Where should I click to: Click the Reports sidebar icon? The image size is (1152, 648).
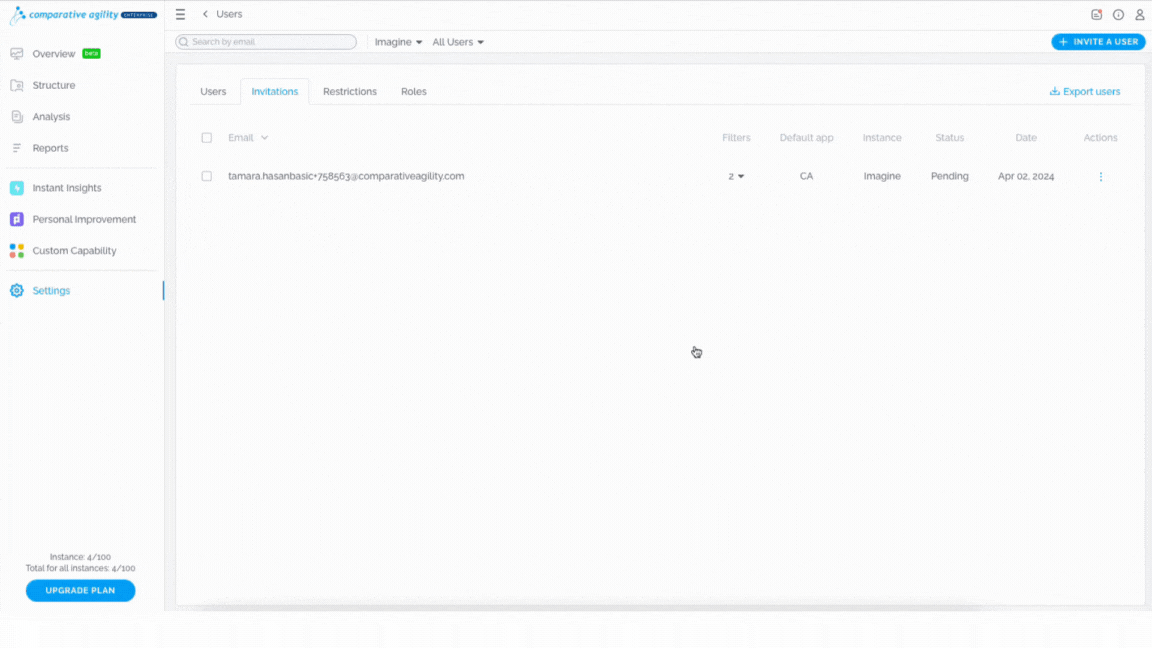[17, 148]
